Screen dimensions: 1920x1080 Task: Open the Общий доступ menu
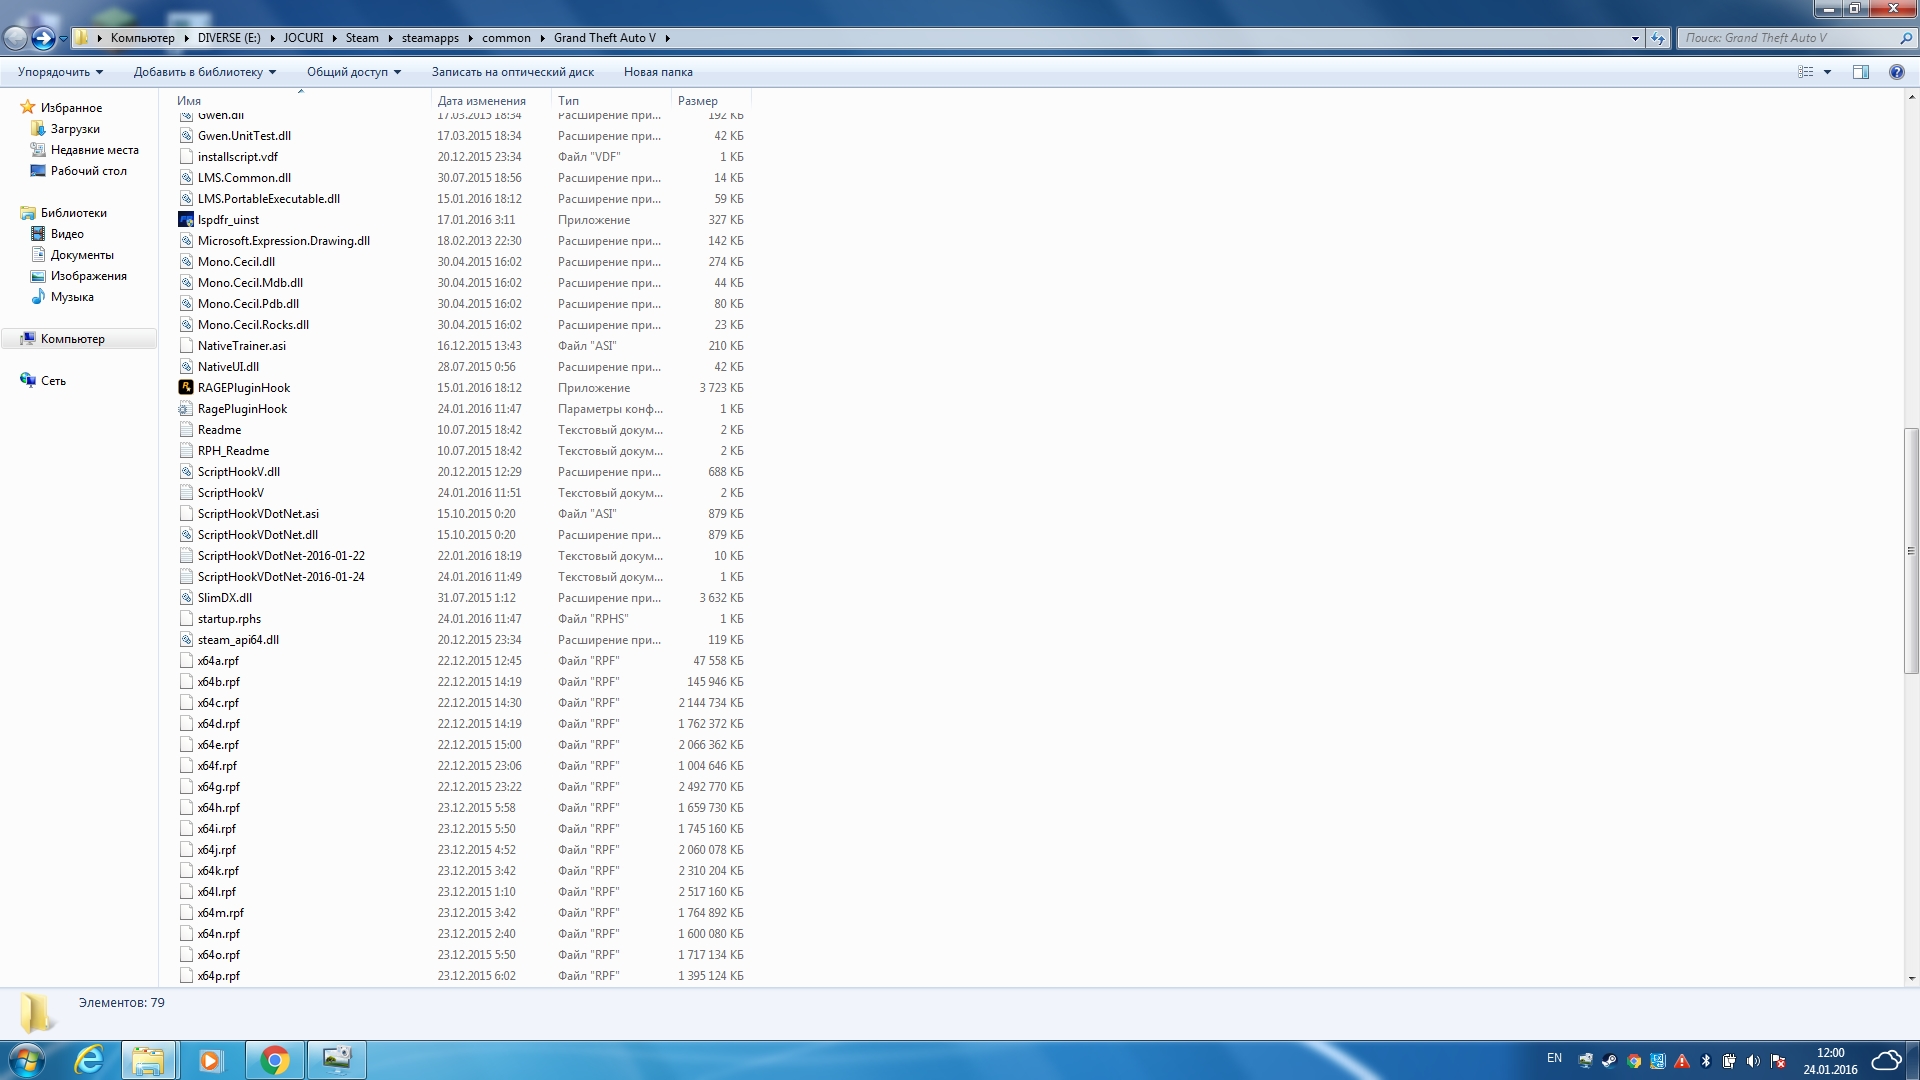[353, 72]
